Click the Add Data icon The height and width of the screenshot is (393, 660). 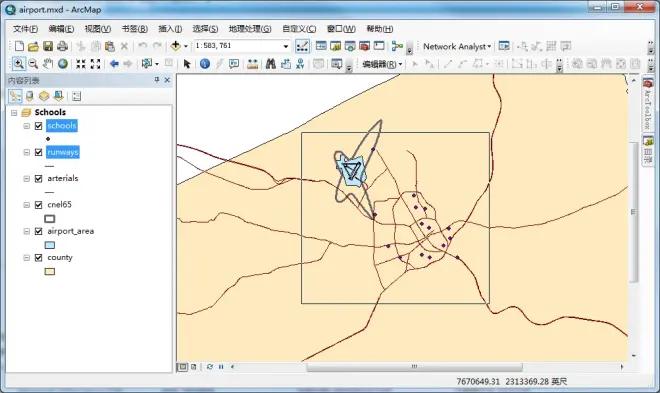click(x=176, y=46)
